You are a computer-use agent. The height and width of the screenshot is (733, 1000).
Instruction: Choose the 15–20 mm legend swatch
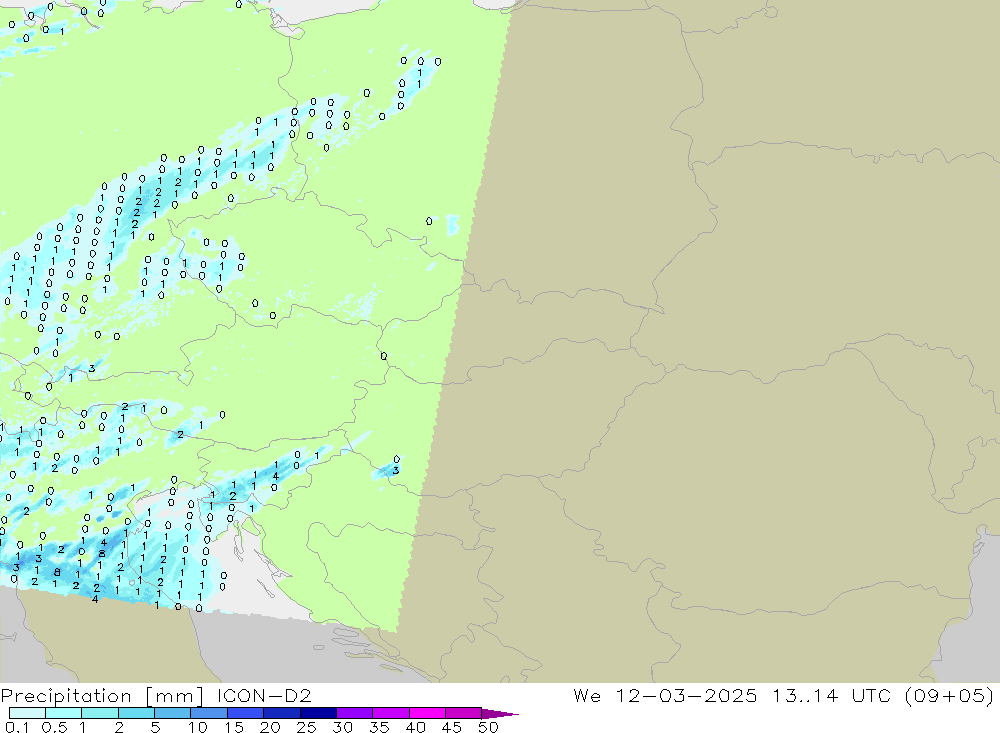tap(246, 713)
